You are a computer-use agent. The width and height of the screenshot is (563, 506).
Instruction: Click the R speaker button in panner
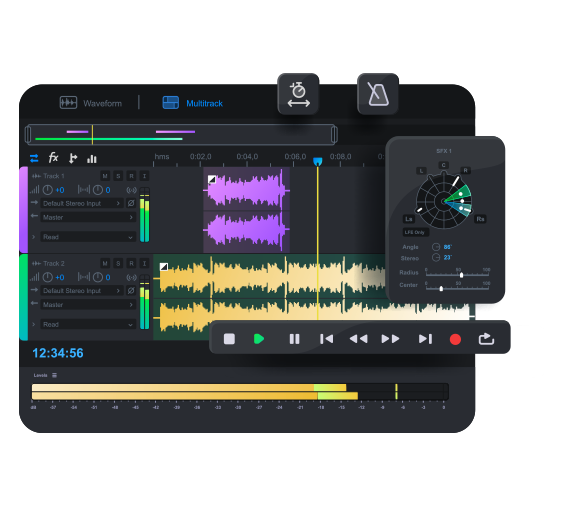click(465, 171)
